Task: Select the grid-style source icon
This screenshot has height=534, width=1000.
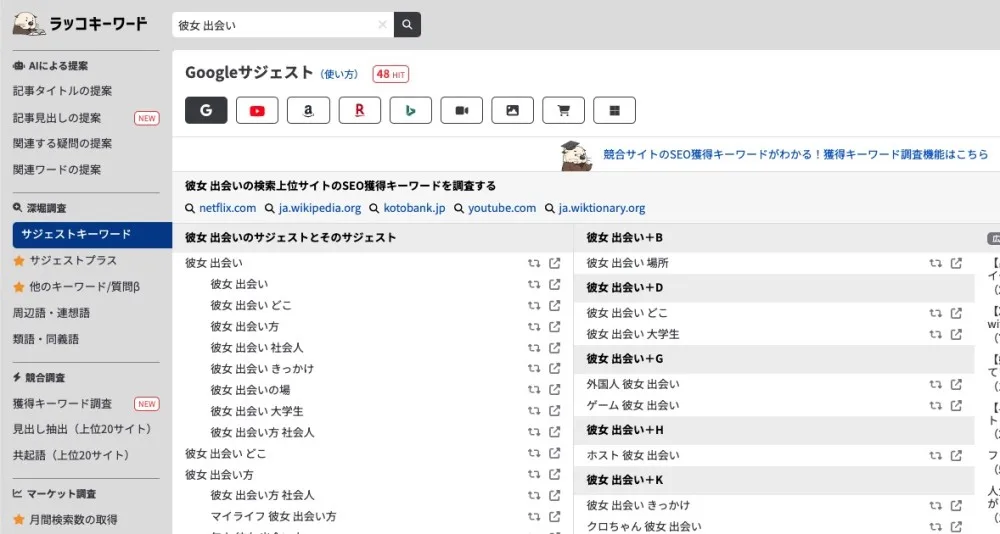Action: pos(614,110)
